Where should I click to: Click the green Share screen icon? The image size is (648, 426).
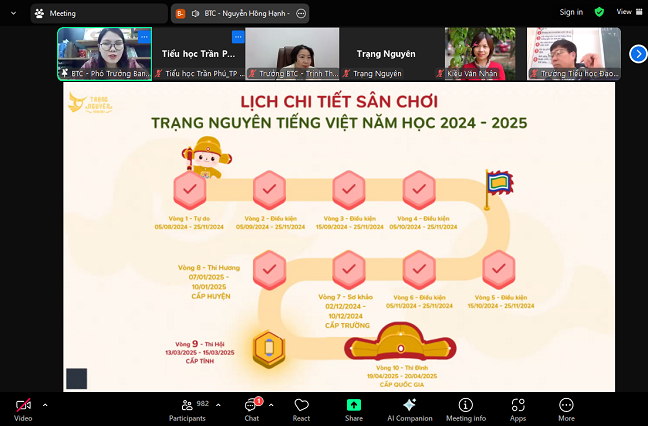[354, 405]
